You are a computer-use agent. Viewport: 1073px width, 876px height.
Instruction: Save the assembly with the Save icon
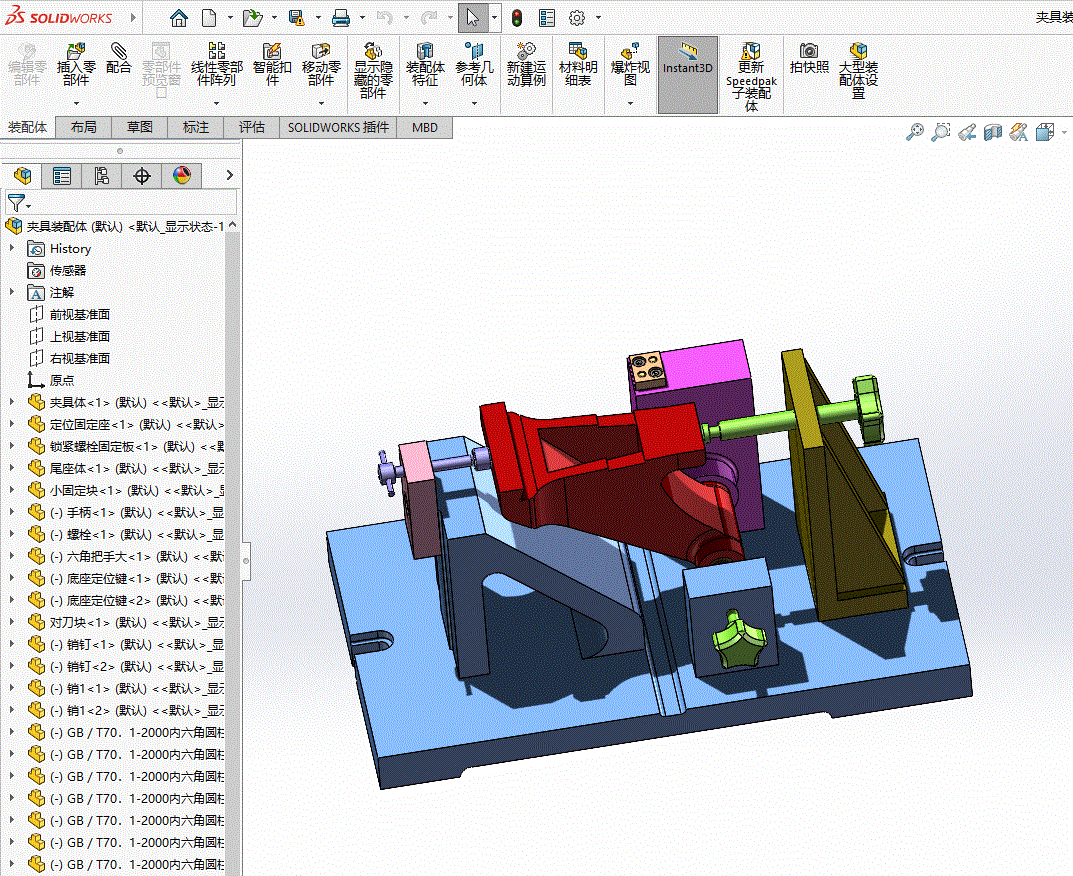coord(296,18)
